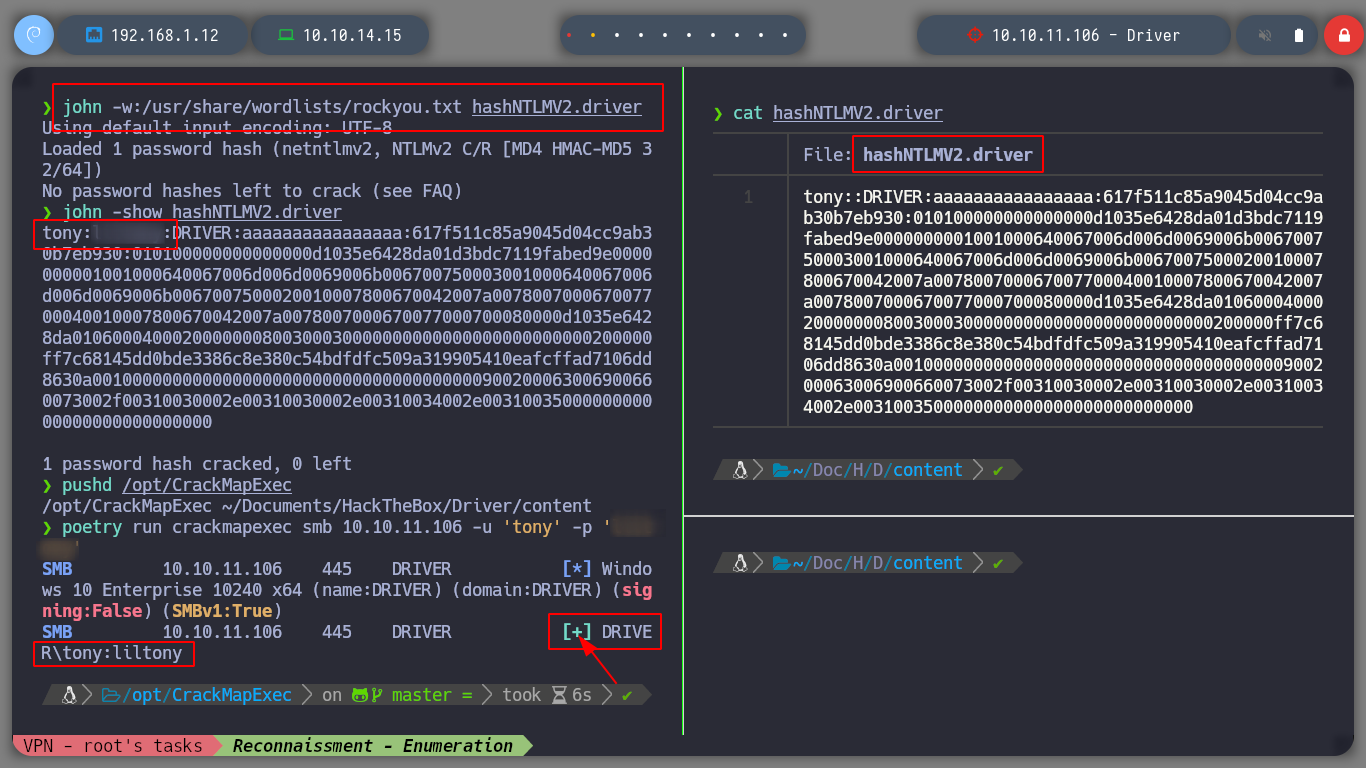Click the green checkmark in the upper-right pane prompt

pyautogui.click(x=997, y=470)
